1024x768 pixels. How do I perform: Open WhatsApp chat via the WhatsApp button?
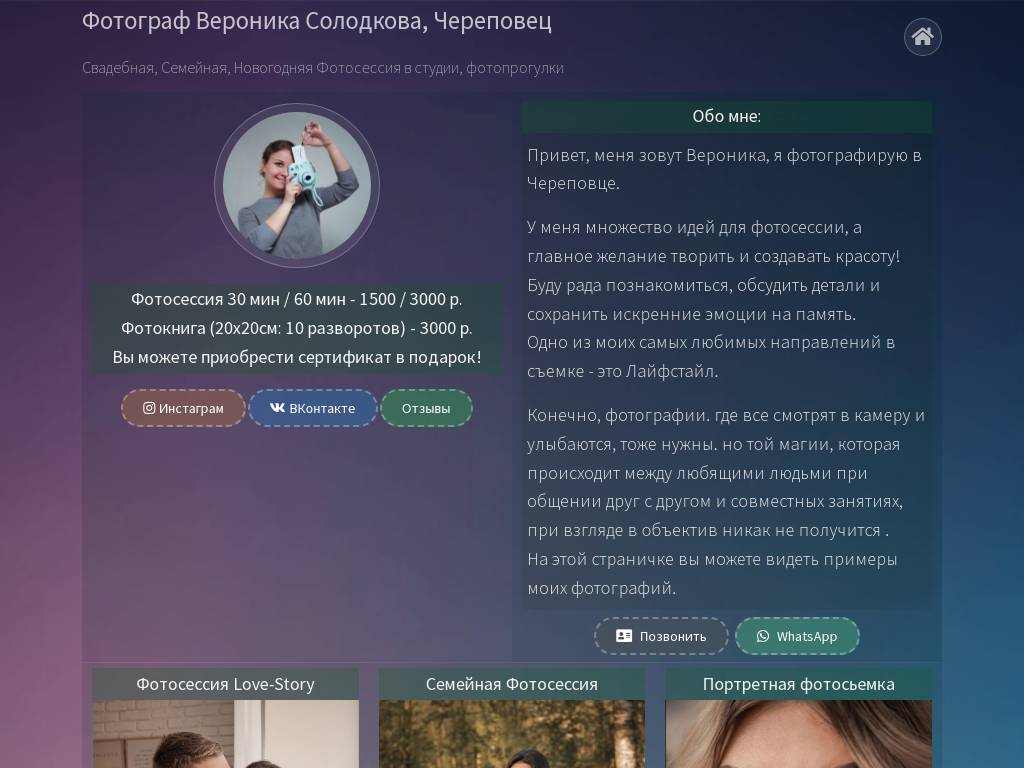(797, 636)
